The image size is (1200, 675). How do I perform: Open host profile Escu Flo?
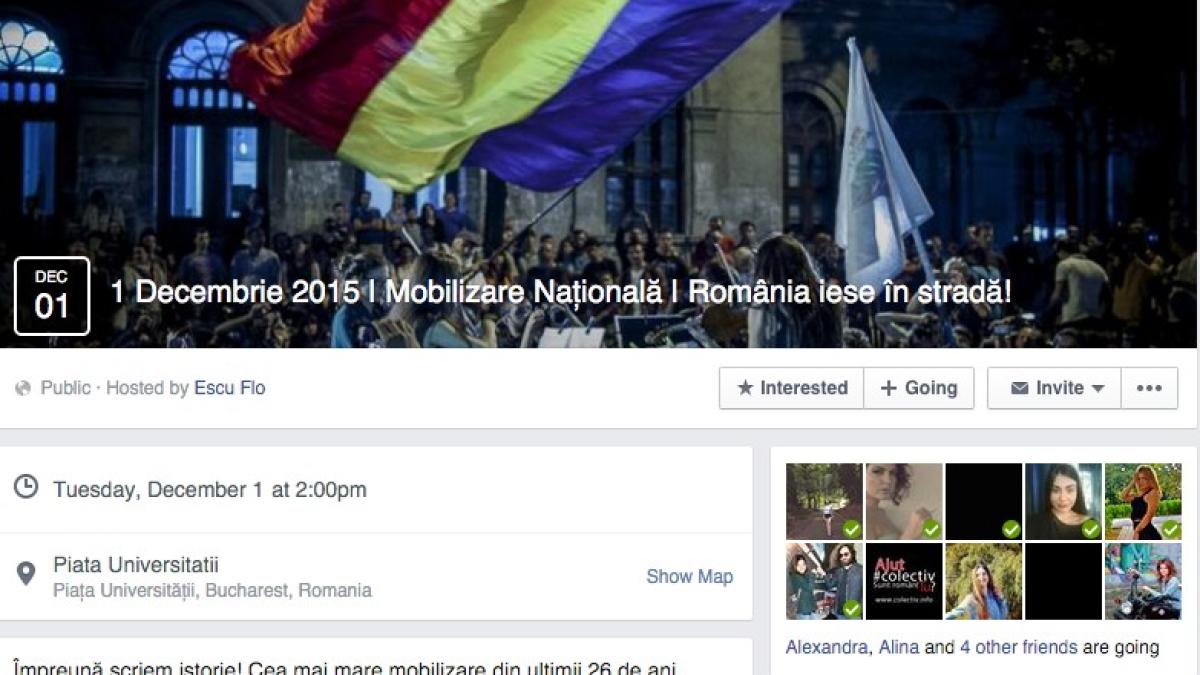point(229,388)
